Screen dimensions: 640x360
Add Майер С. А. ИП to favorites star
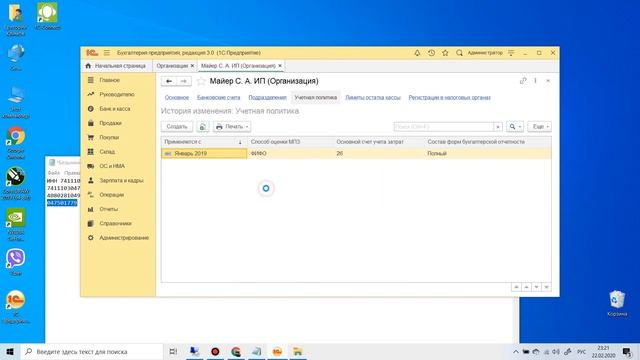point(201,81)
